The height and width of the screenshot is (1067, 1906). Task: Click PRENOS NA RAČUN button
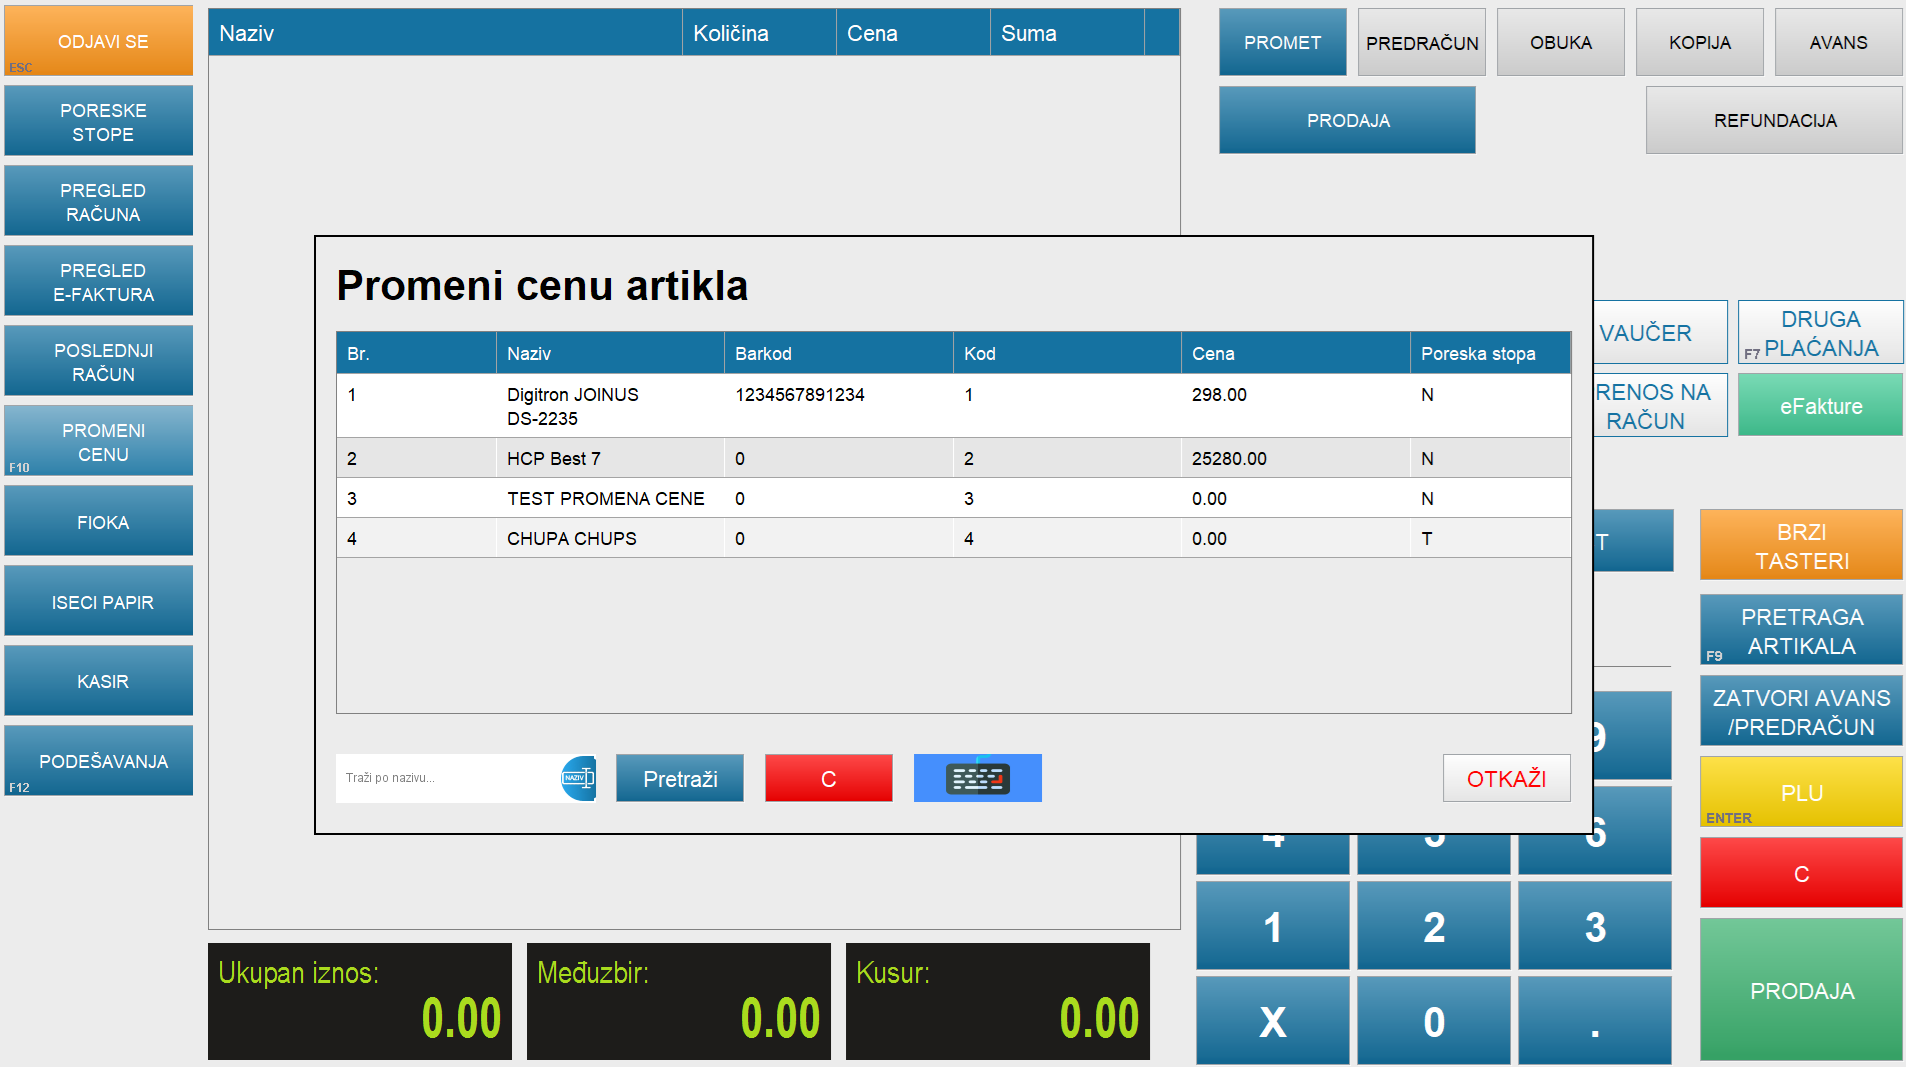click(1660, 406)
